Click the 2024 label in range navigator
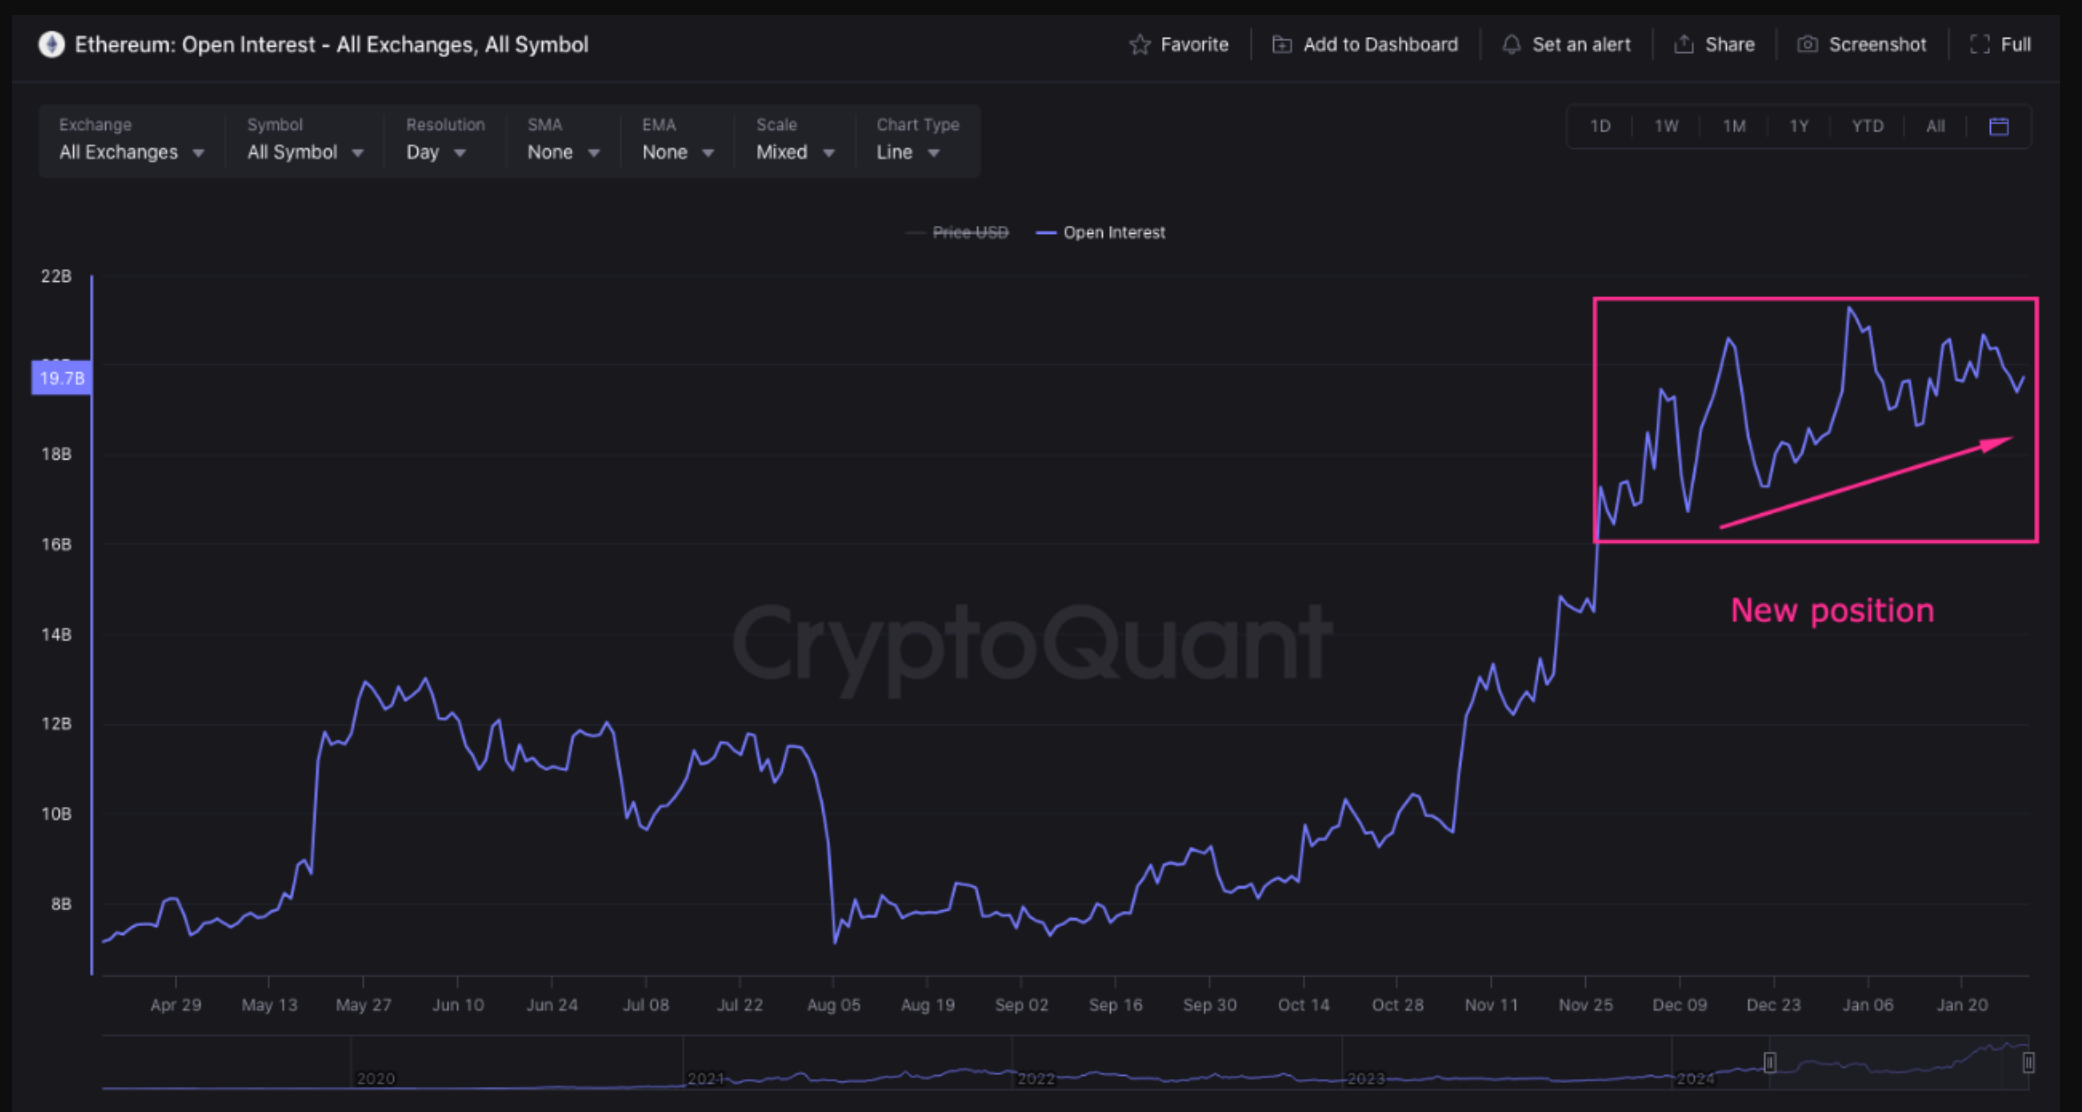The height and width of the screenshot is (1112, 2082). point(1695,1079)
